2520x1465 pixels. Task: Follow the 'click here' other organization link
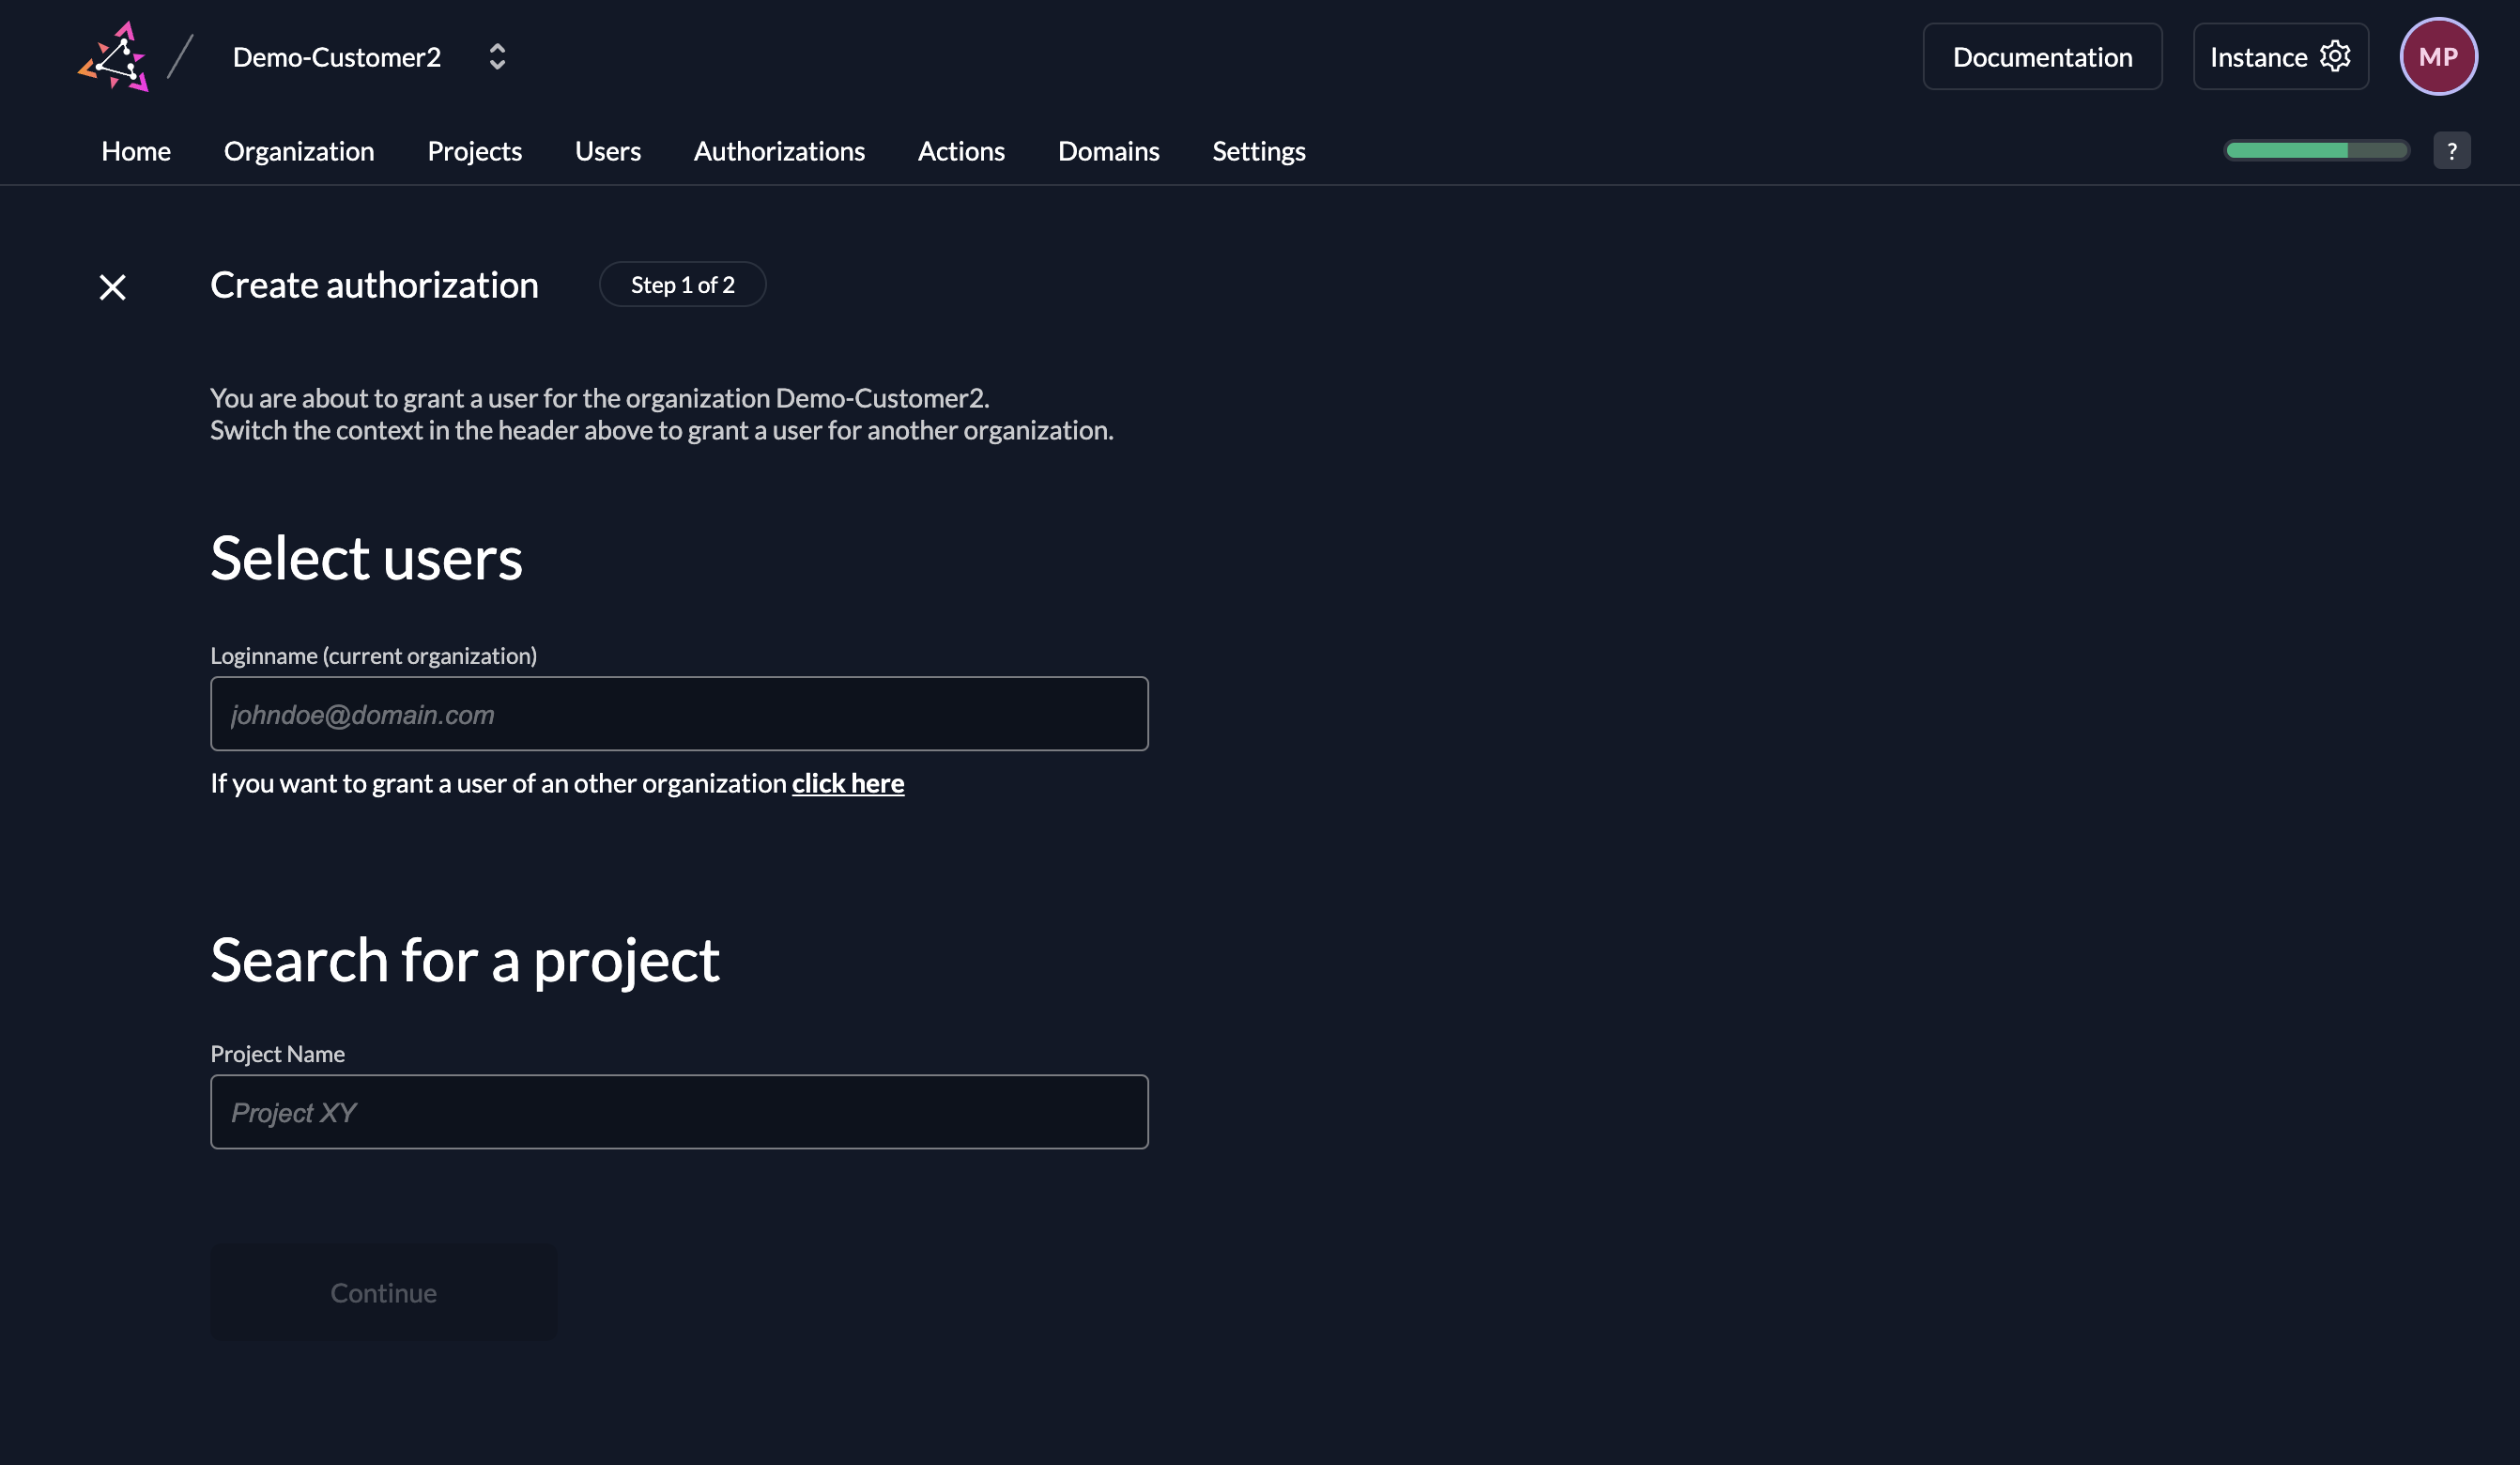tap(847, 783)
